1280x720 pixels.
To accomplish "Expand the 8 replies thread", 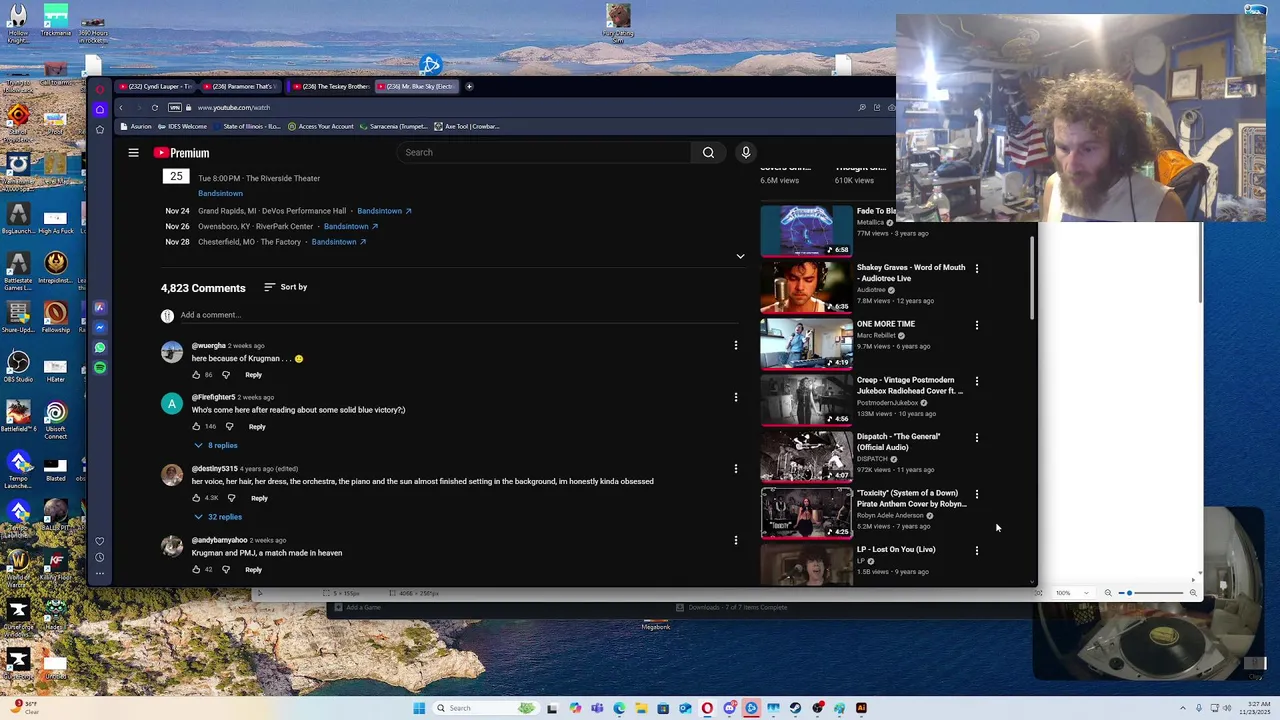I will coord(216,445).
